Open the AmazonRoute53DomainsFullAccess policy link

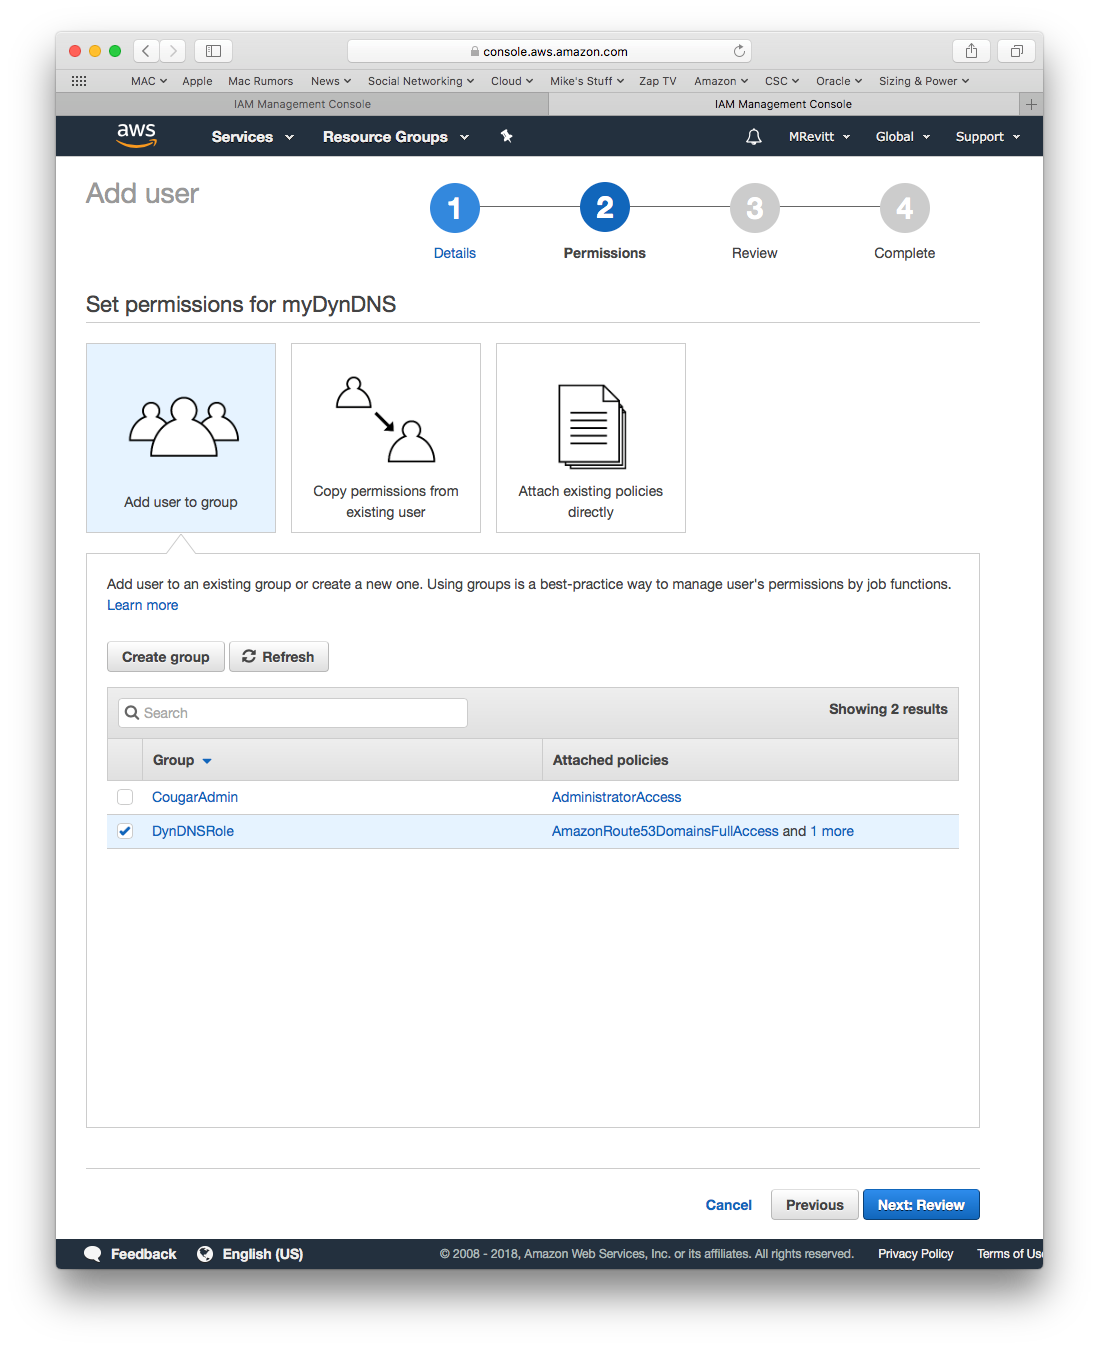coord(665,831)
